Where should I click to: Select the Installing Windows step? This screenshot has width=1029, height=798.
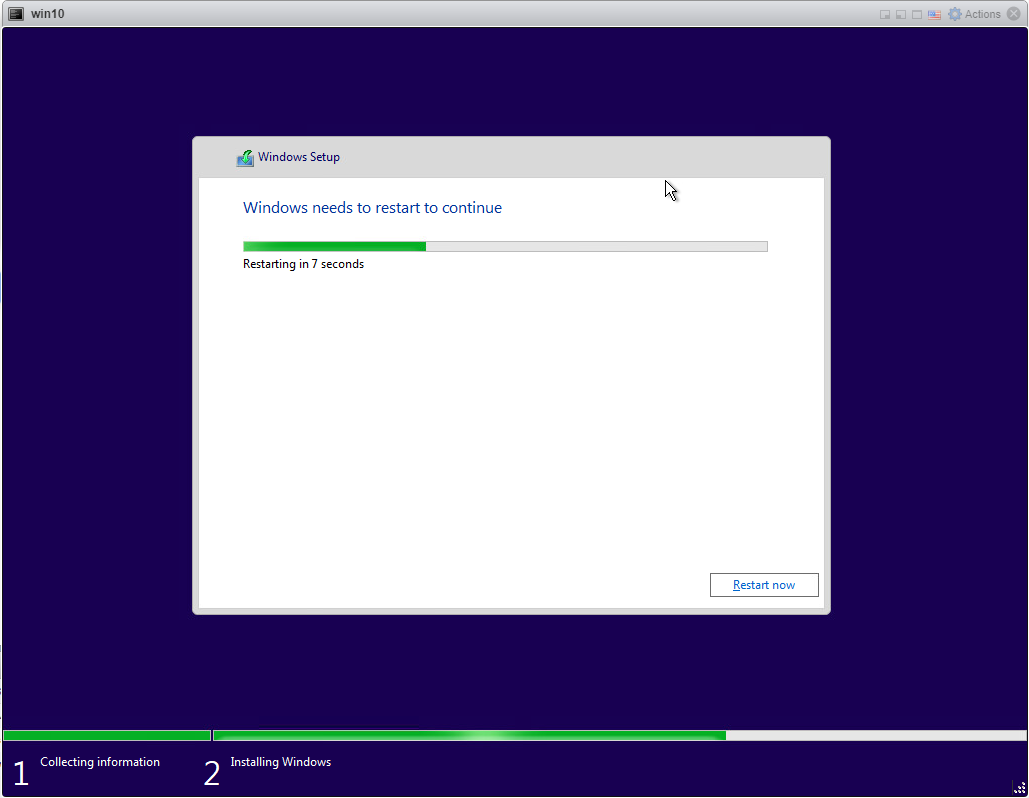pyautogui.click(x=280, y=761)
